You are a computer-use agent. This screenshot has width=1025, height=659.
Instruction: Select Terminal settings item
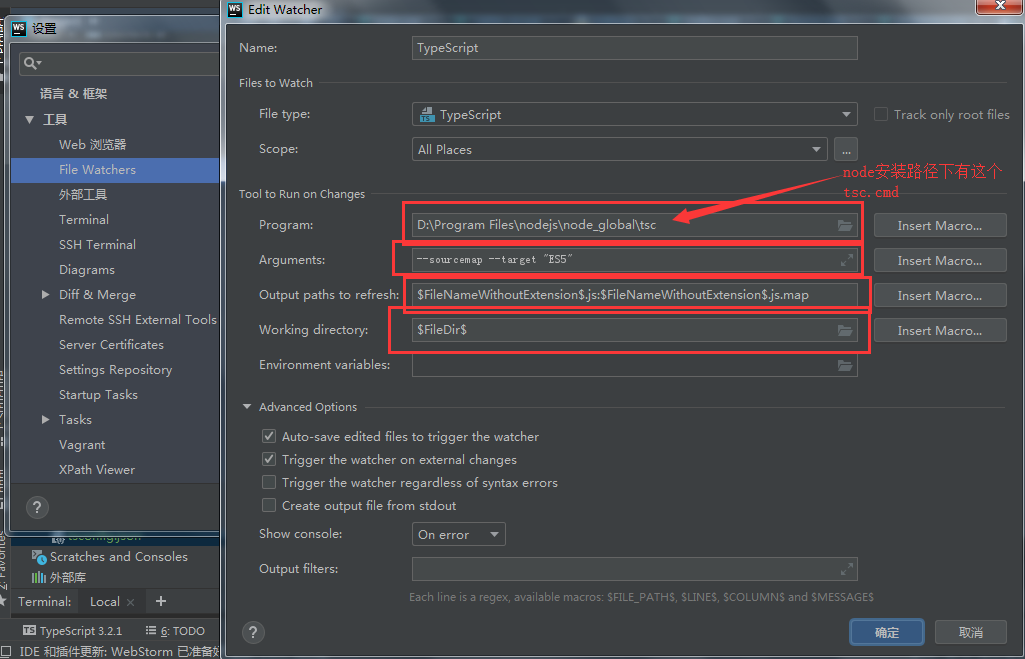(x=115, y=220)
